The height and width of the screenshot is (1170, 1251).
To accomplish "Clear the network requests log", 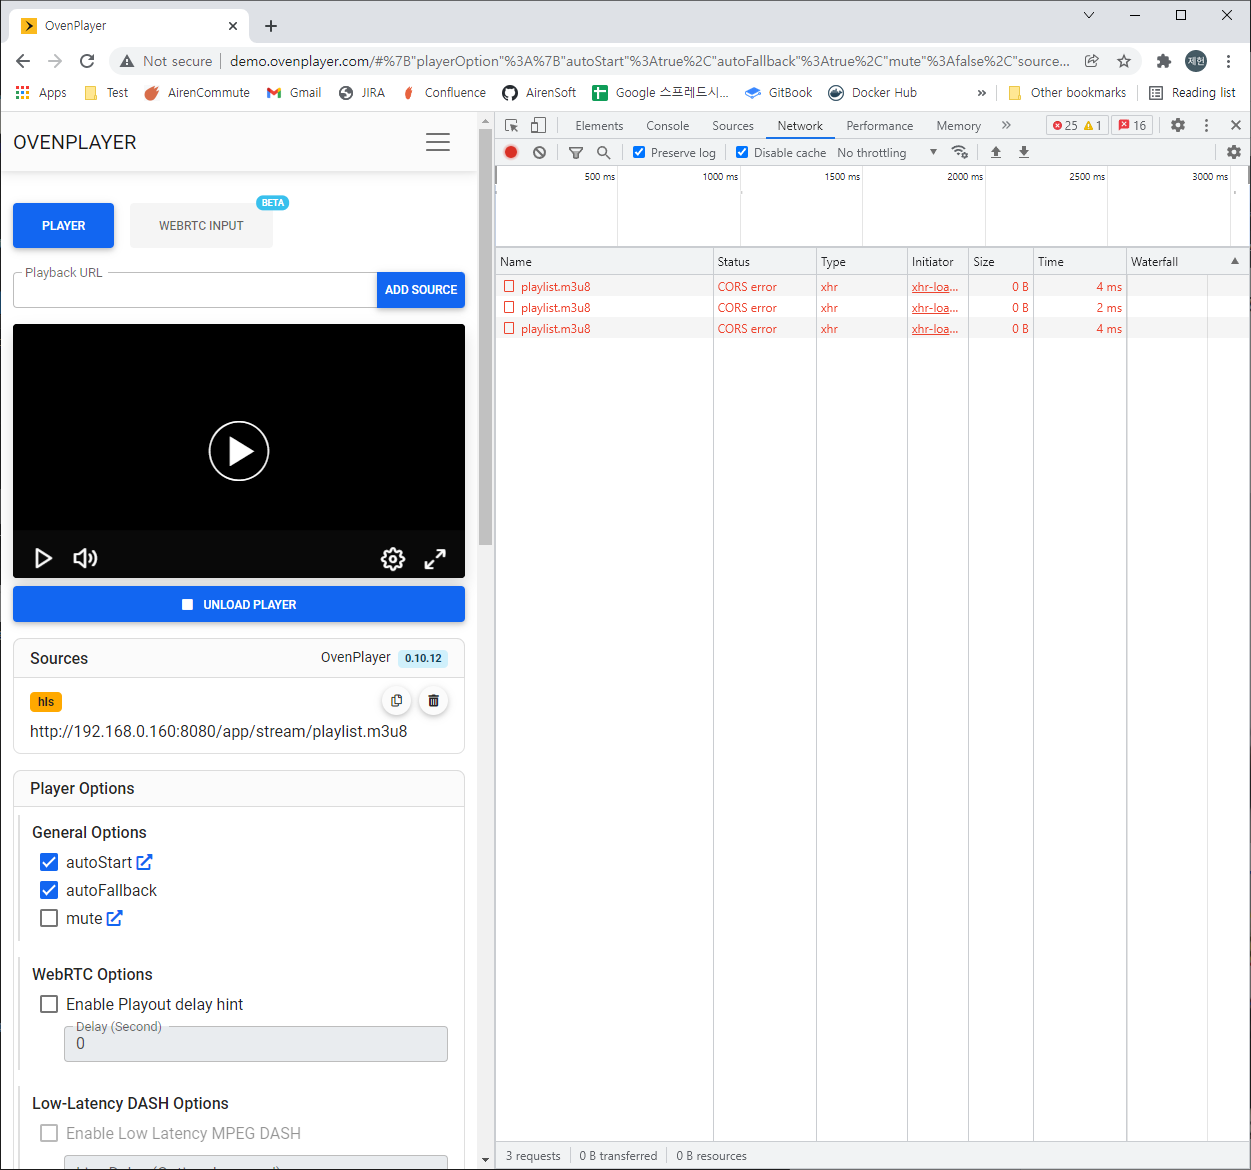I will point(540,152).
